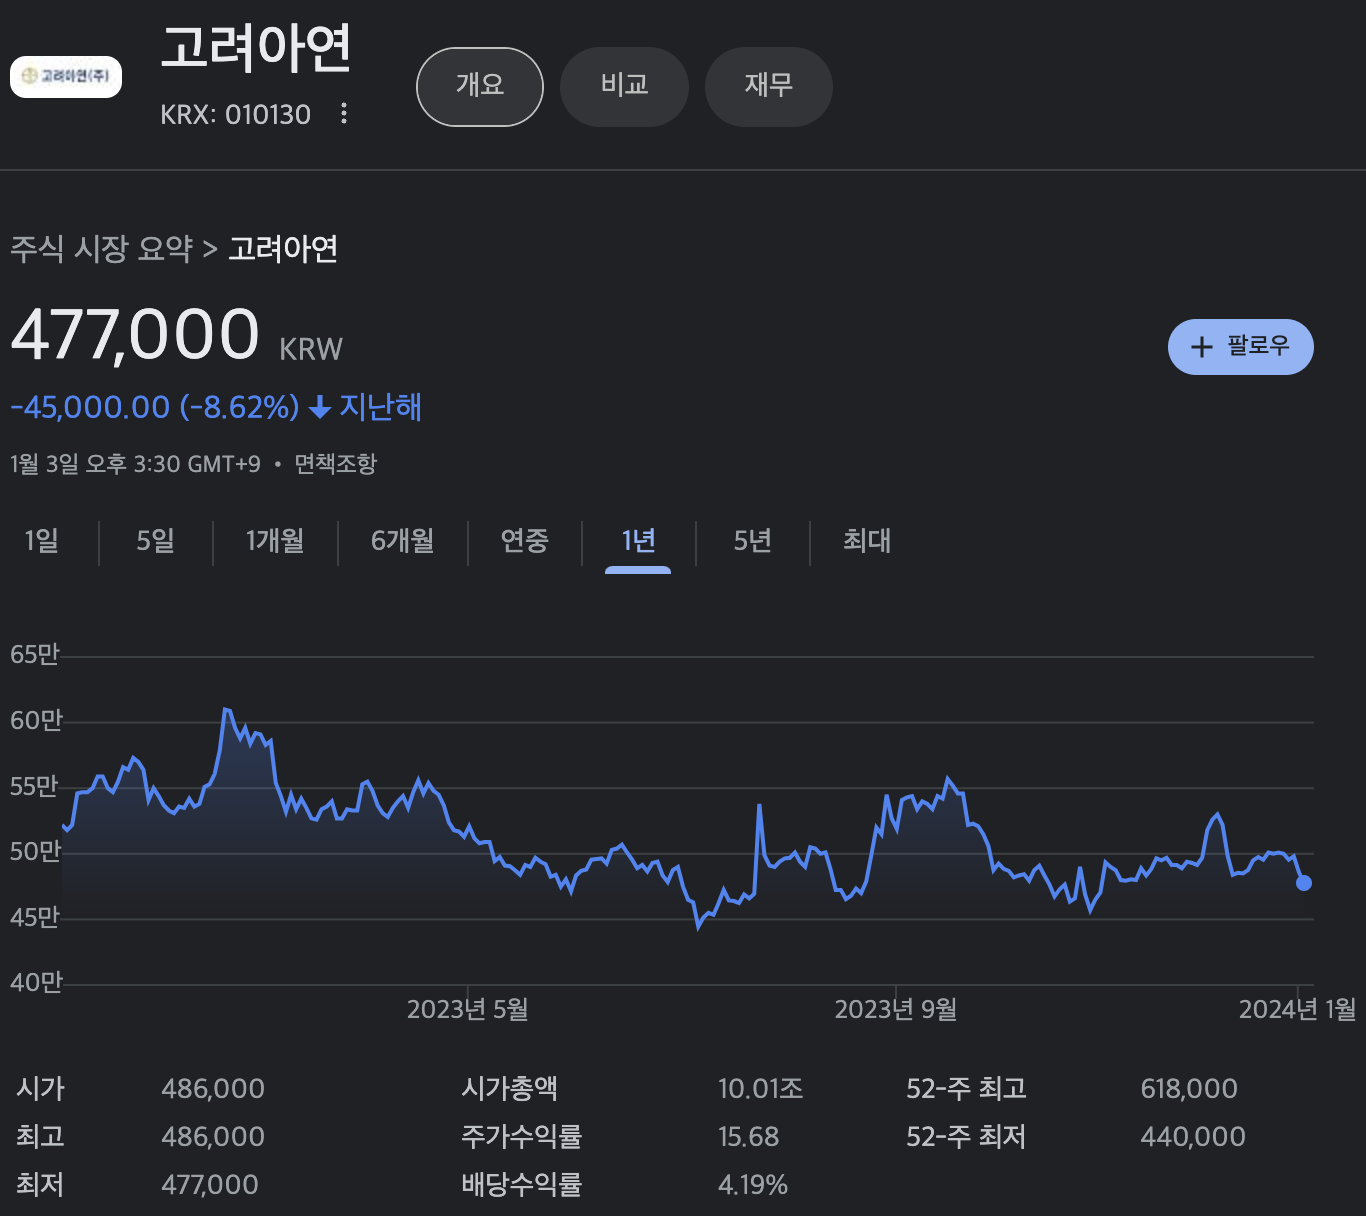This screenshot has width=1366, height=1216.
Task: Click the 40만 y-axis label
Action: tap(36, 983)
